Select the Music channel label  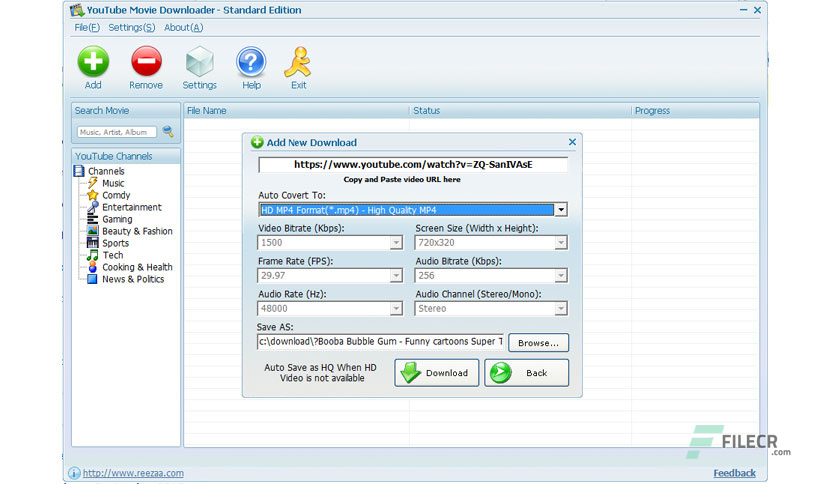pyautogui.click(x=113, y=183)
